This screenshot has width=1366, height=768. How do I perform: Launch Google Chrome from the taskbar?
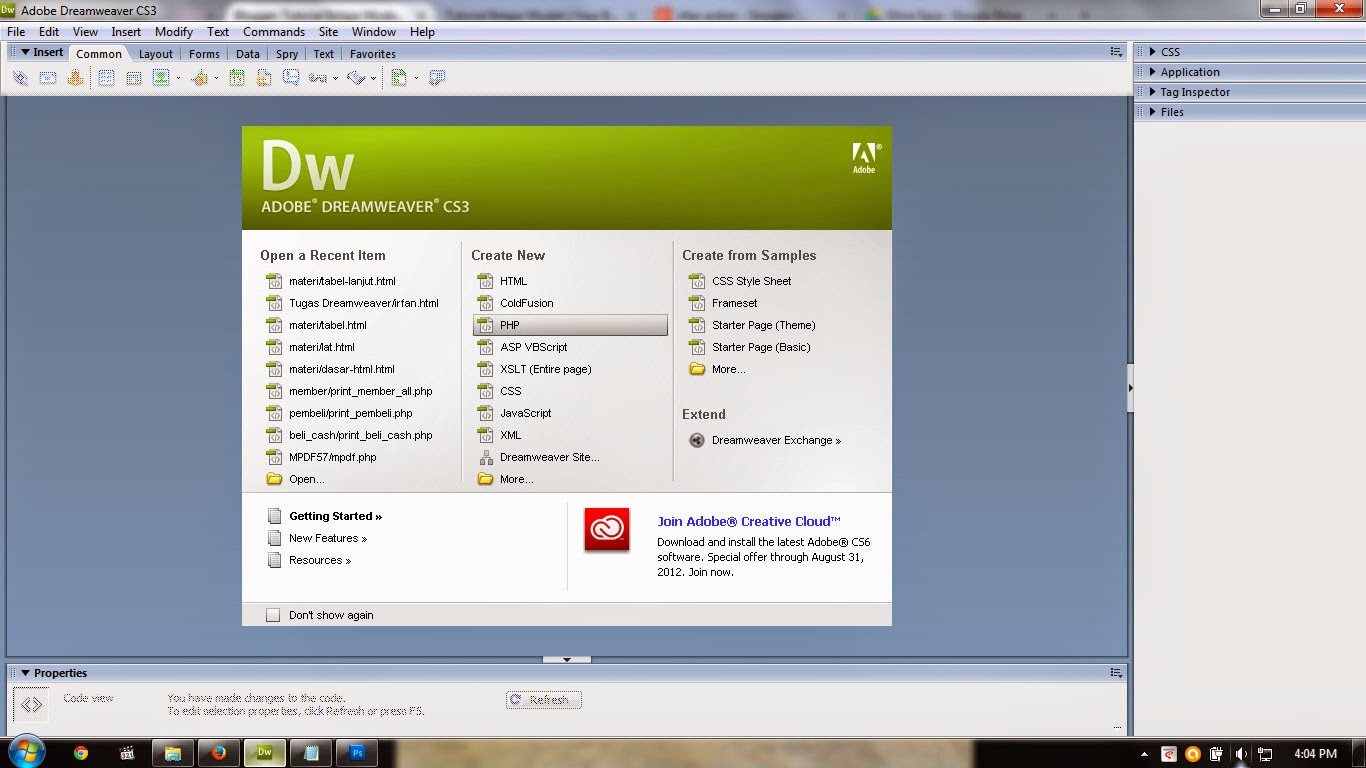point(81,753)
